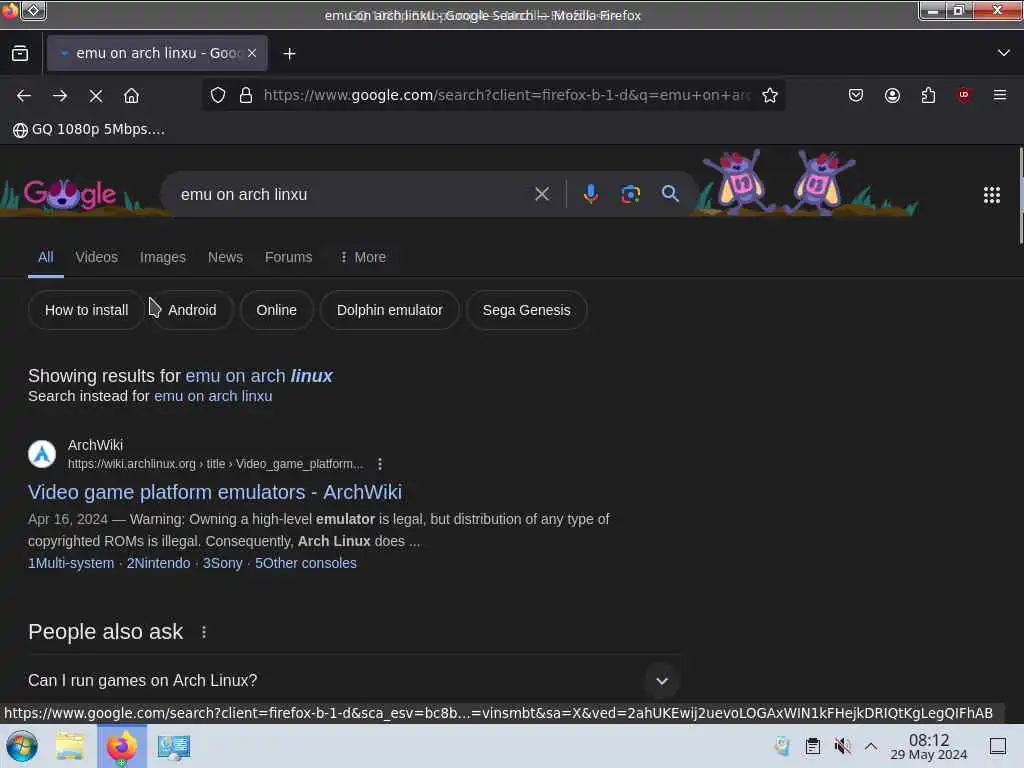This screenshot has width=1024, height=768.
Task: Open tracking protection shield panel
Action: click(218, 95)
